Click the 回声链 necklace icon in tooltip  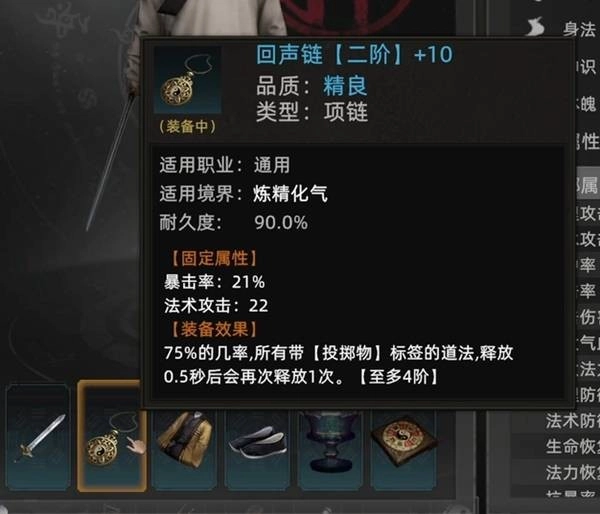188,80
